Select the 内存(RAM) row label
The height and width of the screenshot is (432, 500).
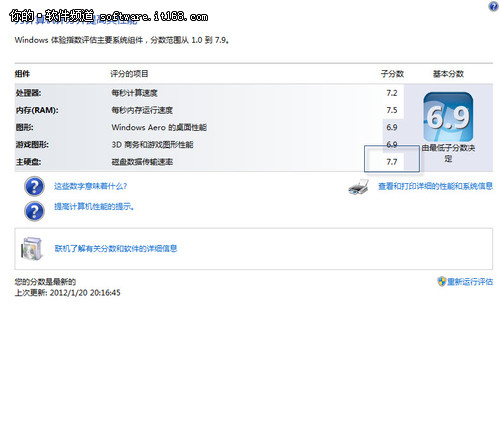point(37,110)
